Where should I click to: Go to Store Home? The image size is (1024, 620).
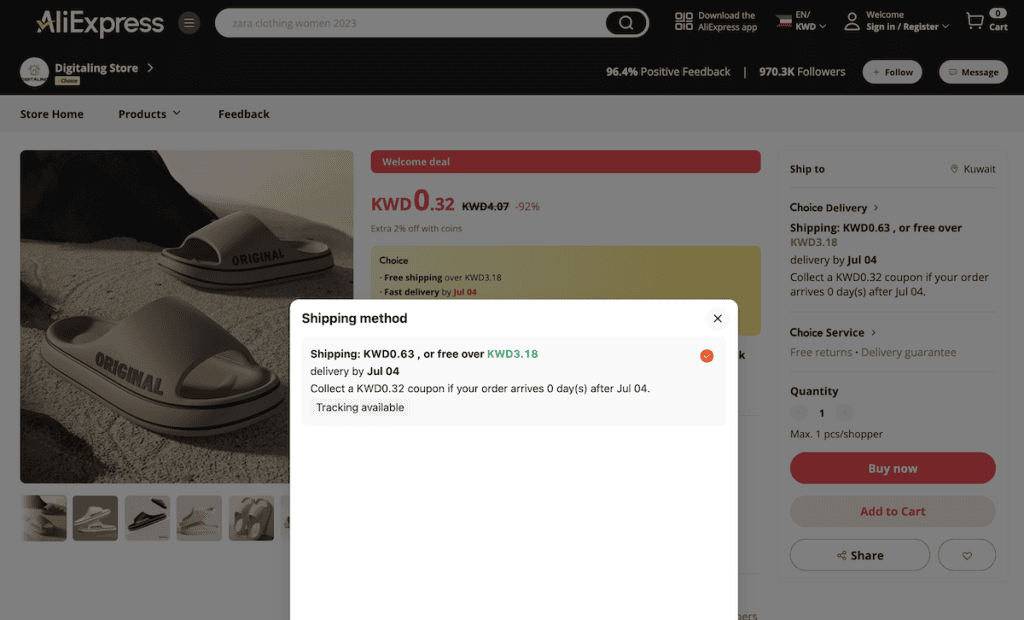pos(51,114)
